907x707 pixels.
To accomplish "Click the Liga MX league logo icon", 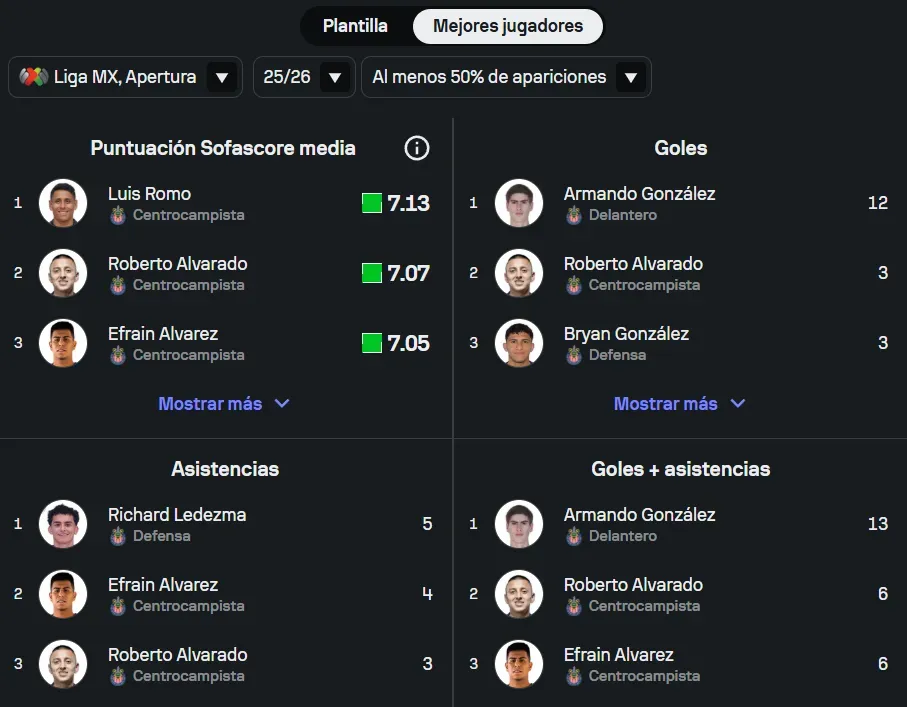I will pyautogui.click(x=34, y=77).
